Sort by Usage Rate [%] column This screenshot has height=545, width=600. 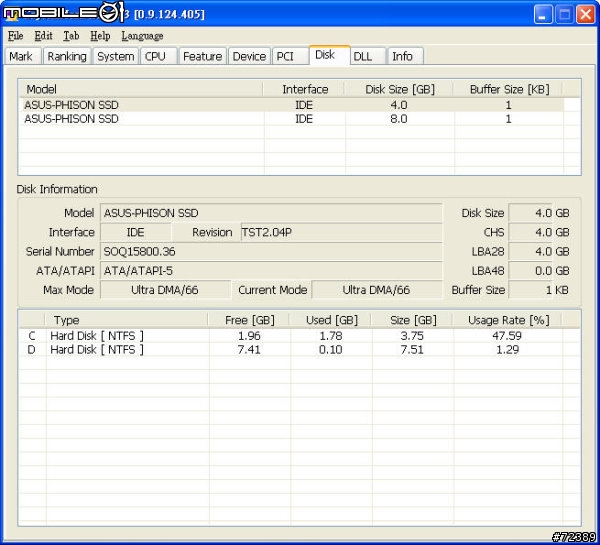[508, 320]
